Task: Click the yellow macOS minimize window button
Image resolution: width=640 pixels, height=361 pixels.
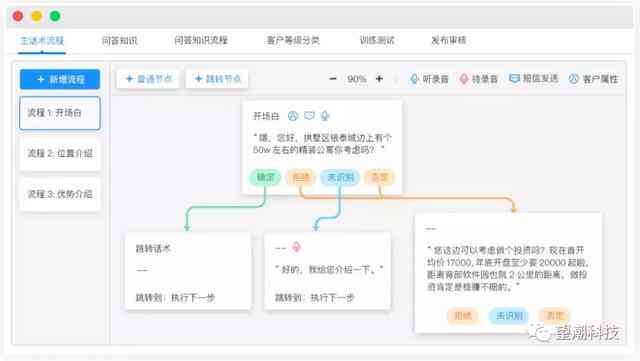Action: tap(37, 16)
